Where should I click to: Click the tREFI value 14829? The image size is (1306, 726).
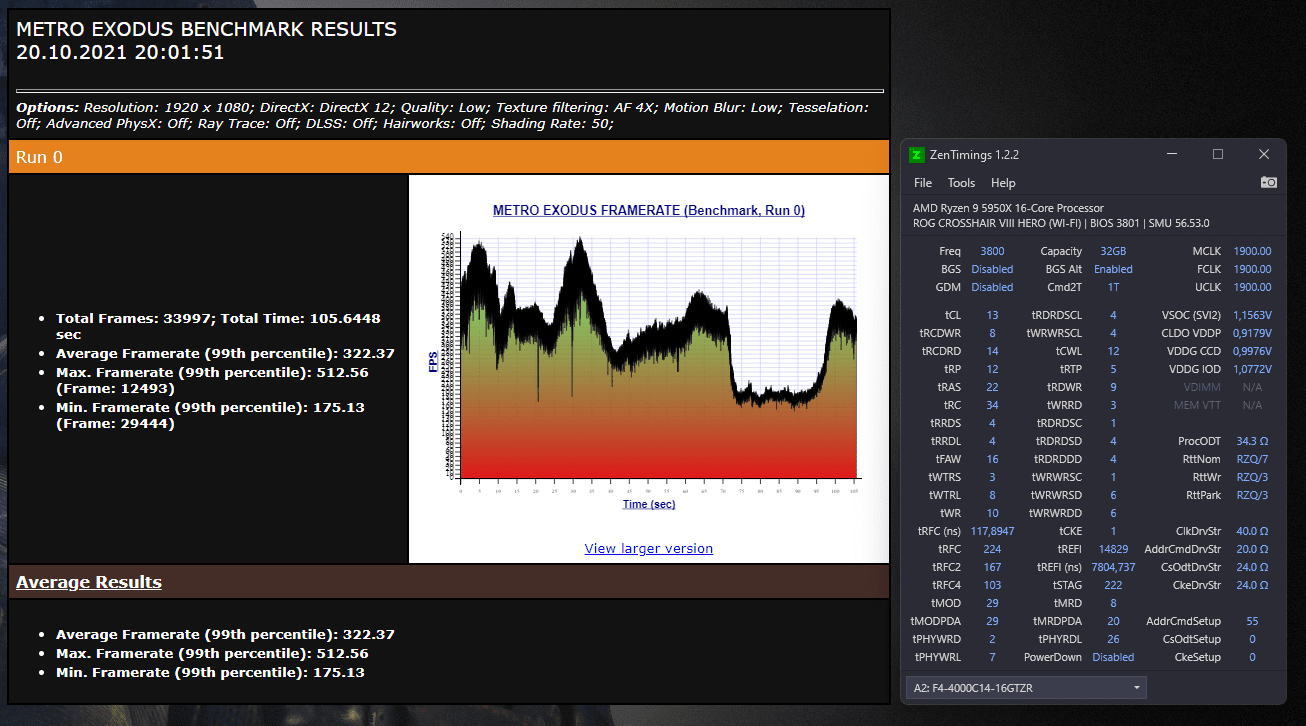coord(1113,549)
